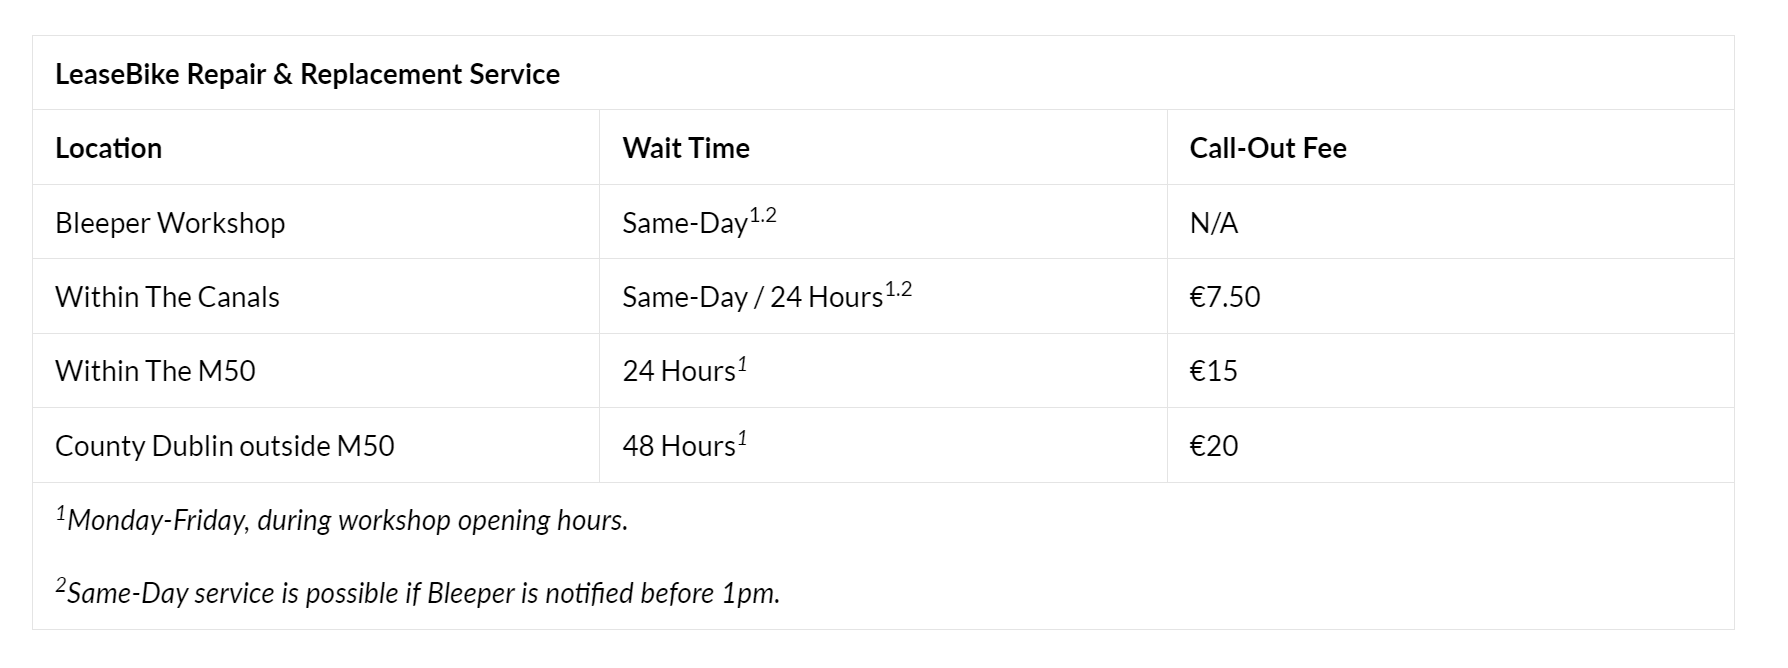Click the LeaseBike Repair & Replacement Service title
This screenshot has width=1788, height=668.
tap(307, 74)
